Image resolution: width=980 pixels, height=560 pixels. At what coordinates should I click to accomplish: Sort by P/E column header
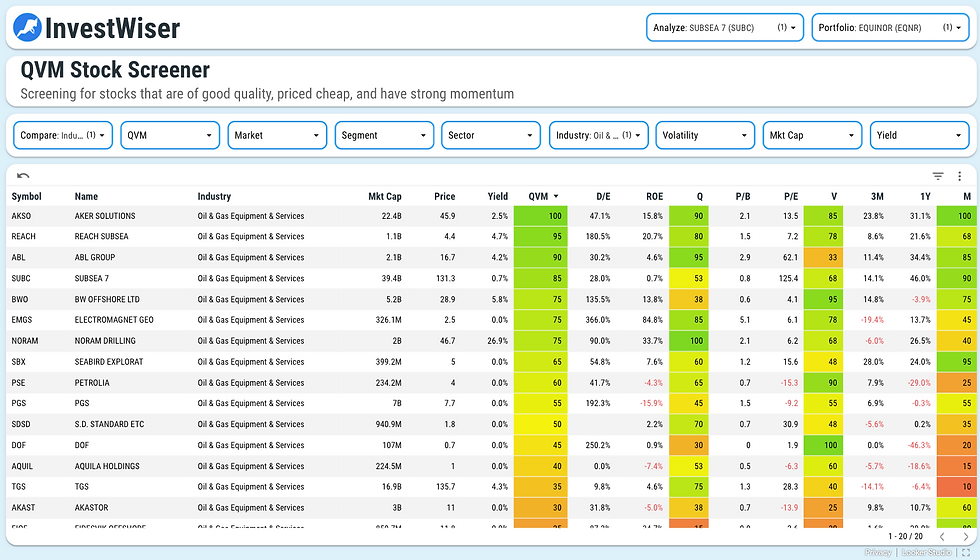tap(791, 196)
